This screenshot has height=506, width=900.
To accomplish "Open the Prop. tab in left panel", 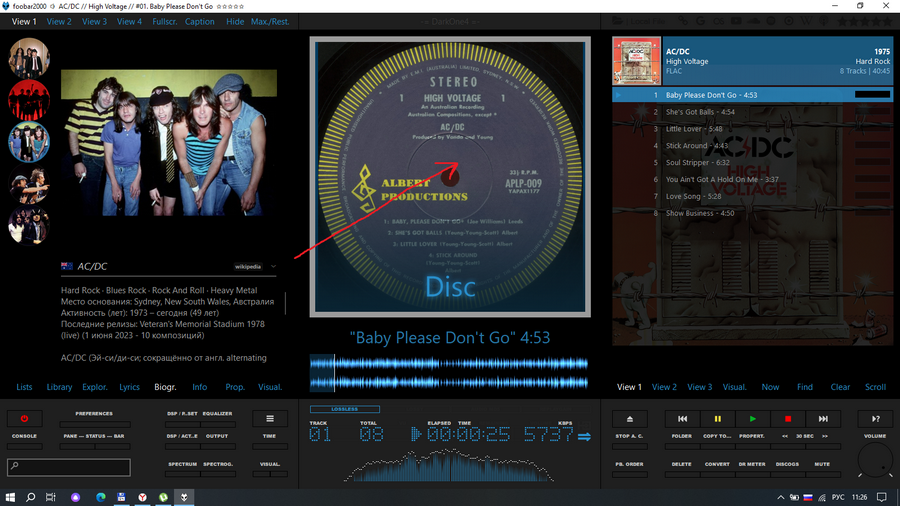I will pyautogui.click(x=235, y=387).
